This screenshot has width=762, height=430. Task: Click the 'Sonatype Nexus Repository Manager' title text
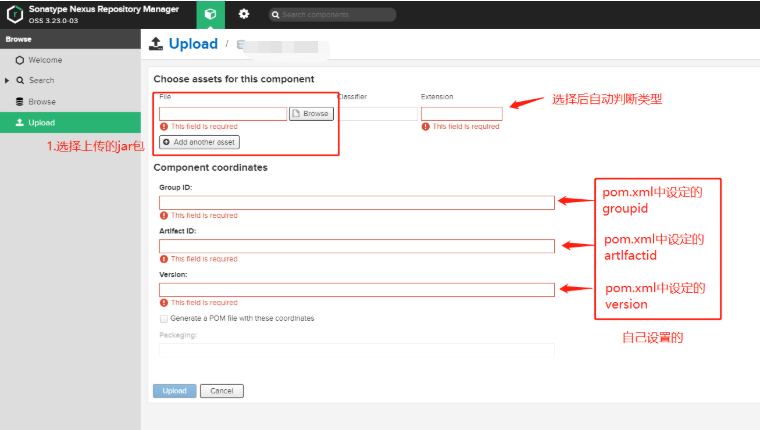pos(104,9)
